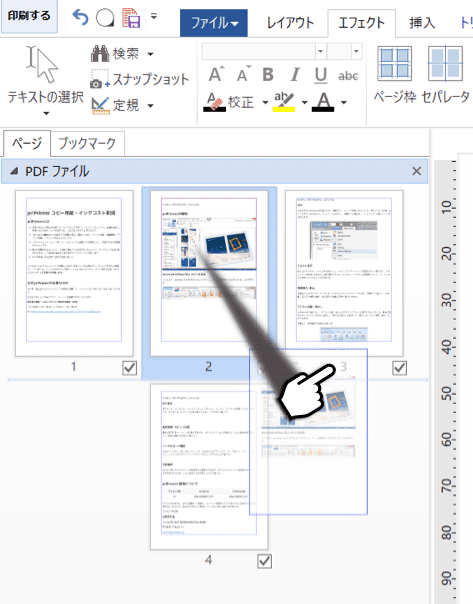Select page 2 thumbnail

pos(209,273)
